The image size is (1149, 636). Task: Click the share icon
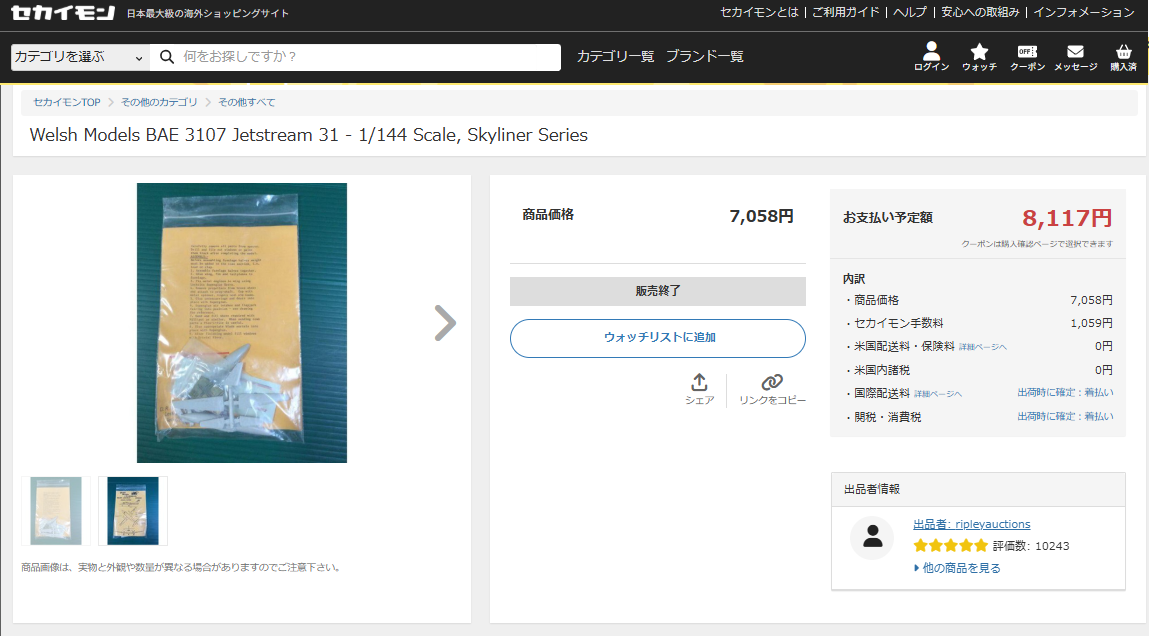(699, 383)
